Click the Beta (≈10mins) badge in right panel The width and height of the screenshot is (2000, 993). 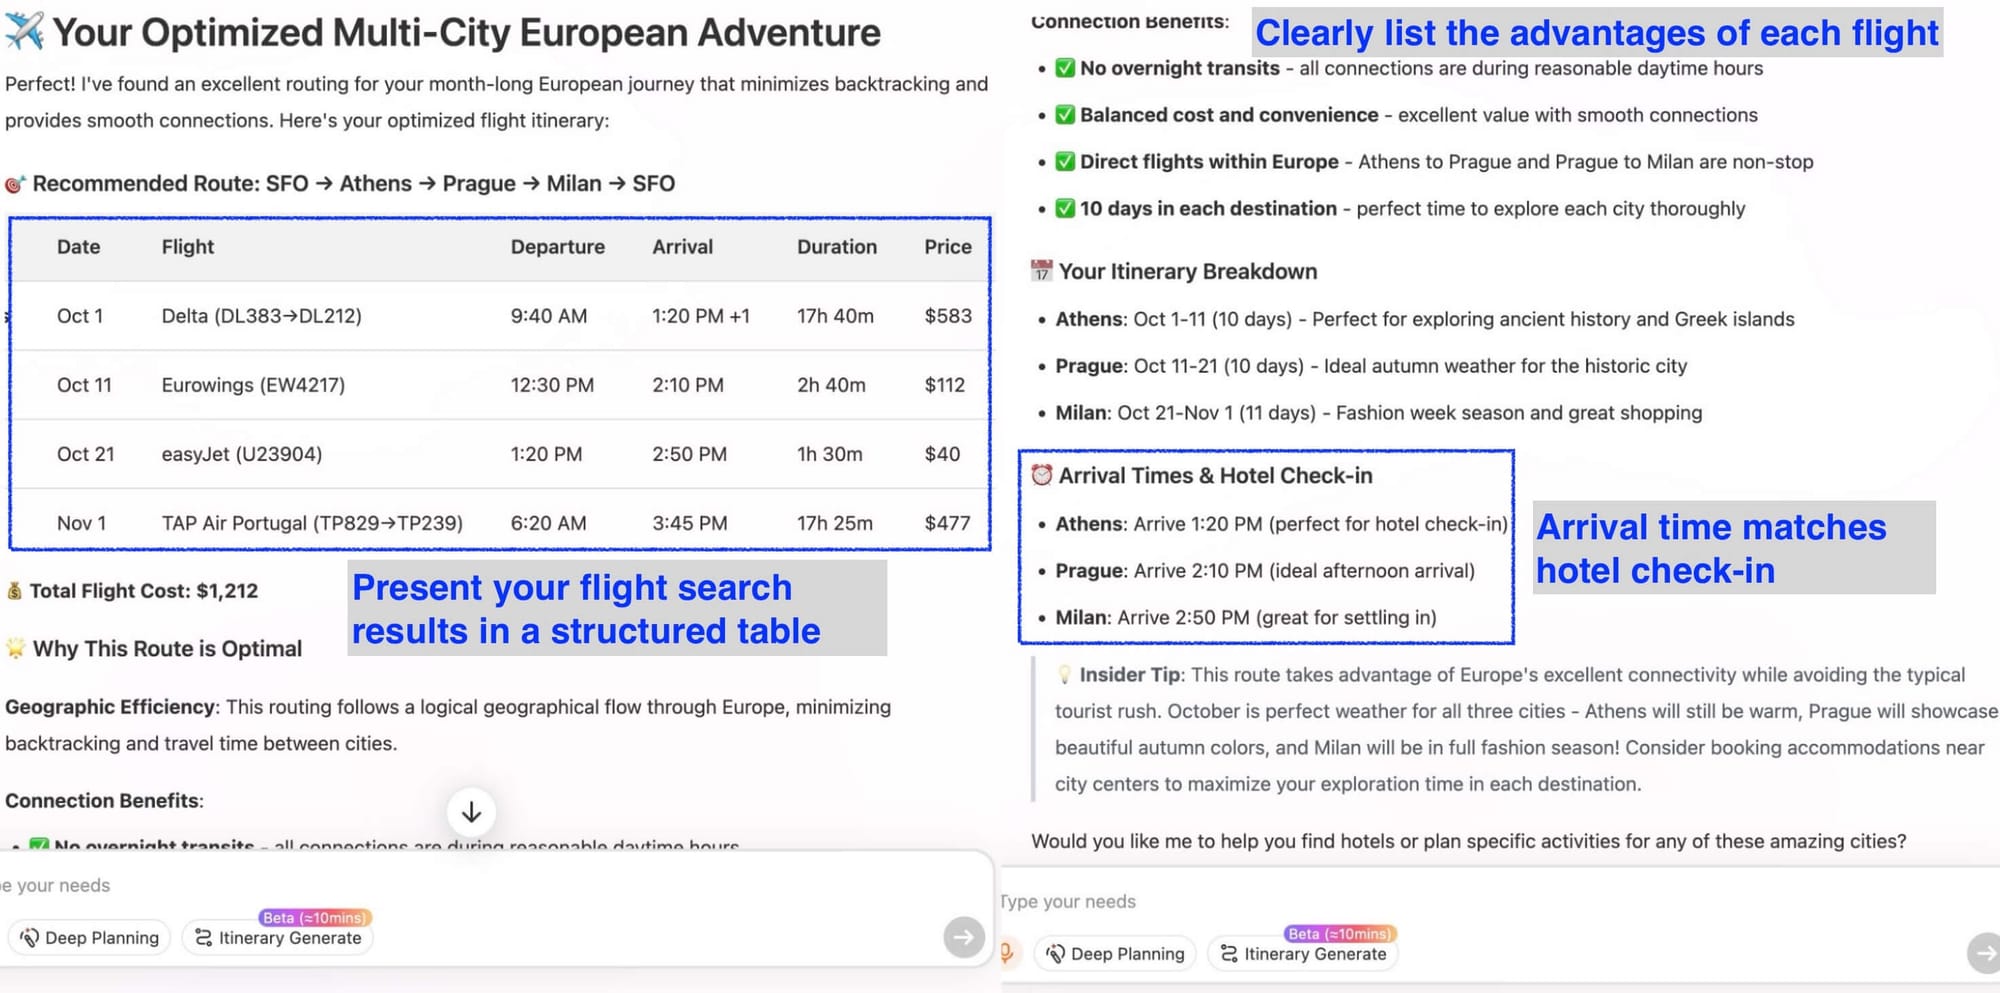[x=1339, y=933]
